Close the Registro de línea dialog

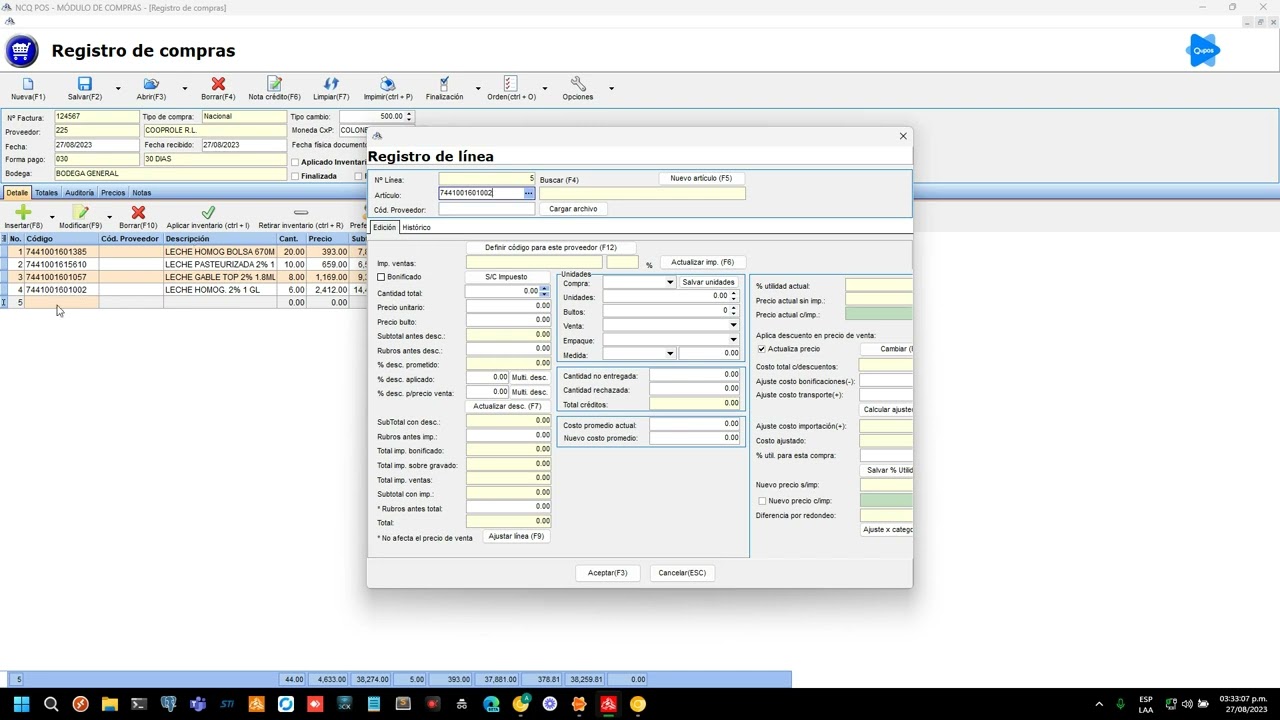(903, 136)
